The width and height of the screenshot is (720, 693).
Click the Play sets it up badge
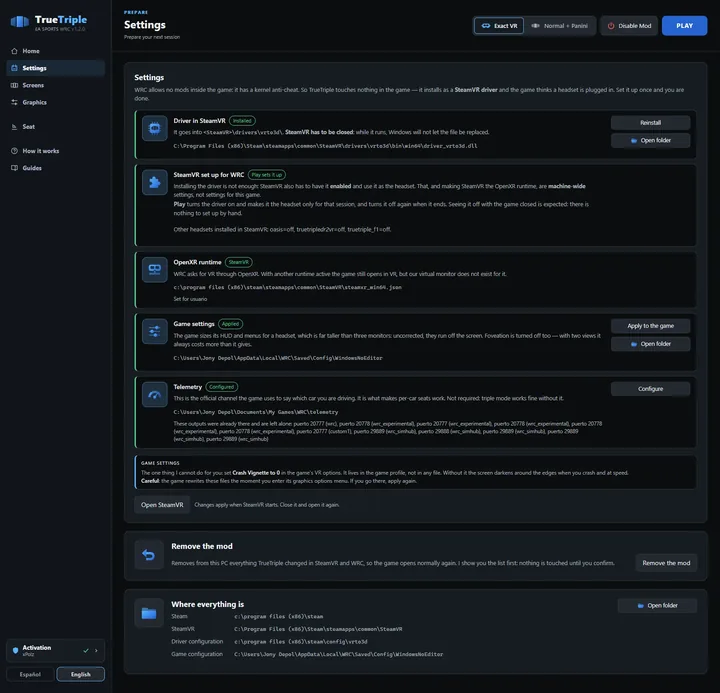coord(267,175)
